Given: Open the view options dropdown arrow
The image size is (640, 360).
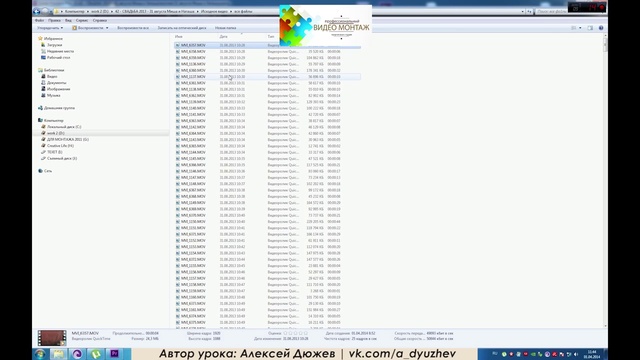Looking at the screenshot, I should point(580,28).
